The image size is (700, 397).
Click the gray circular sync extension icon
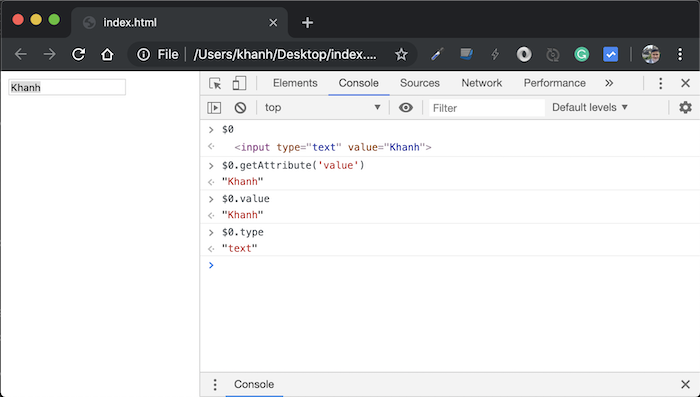553,54
